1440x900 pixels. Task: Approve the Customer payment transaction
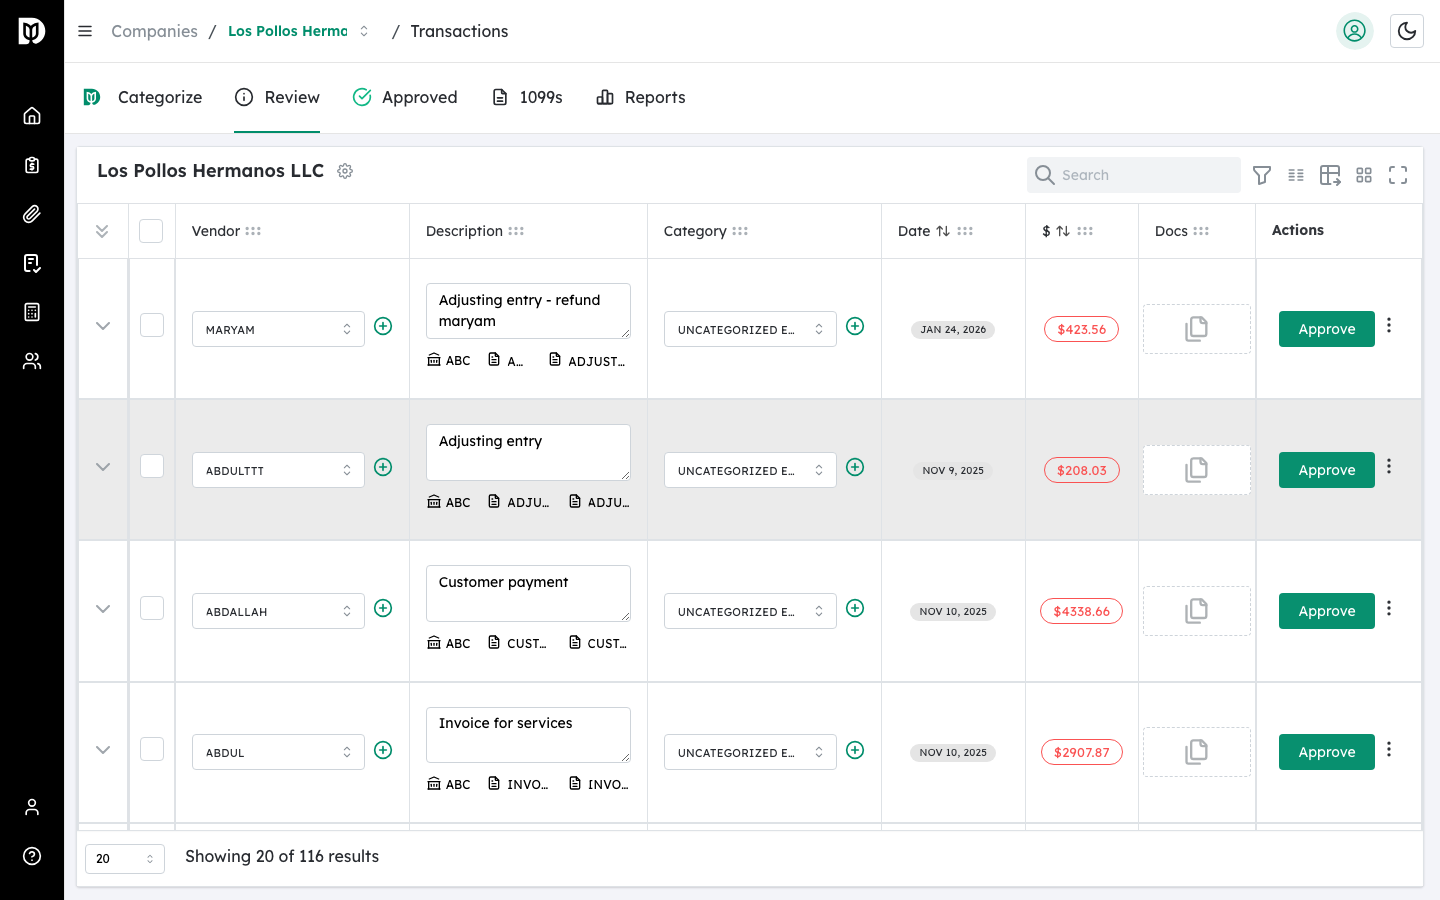tap(1326, 611)
